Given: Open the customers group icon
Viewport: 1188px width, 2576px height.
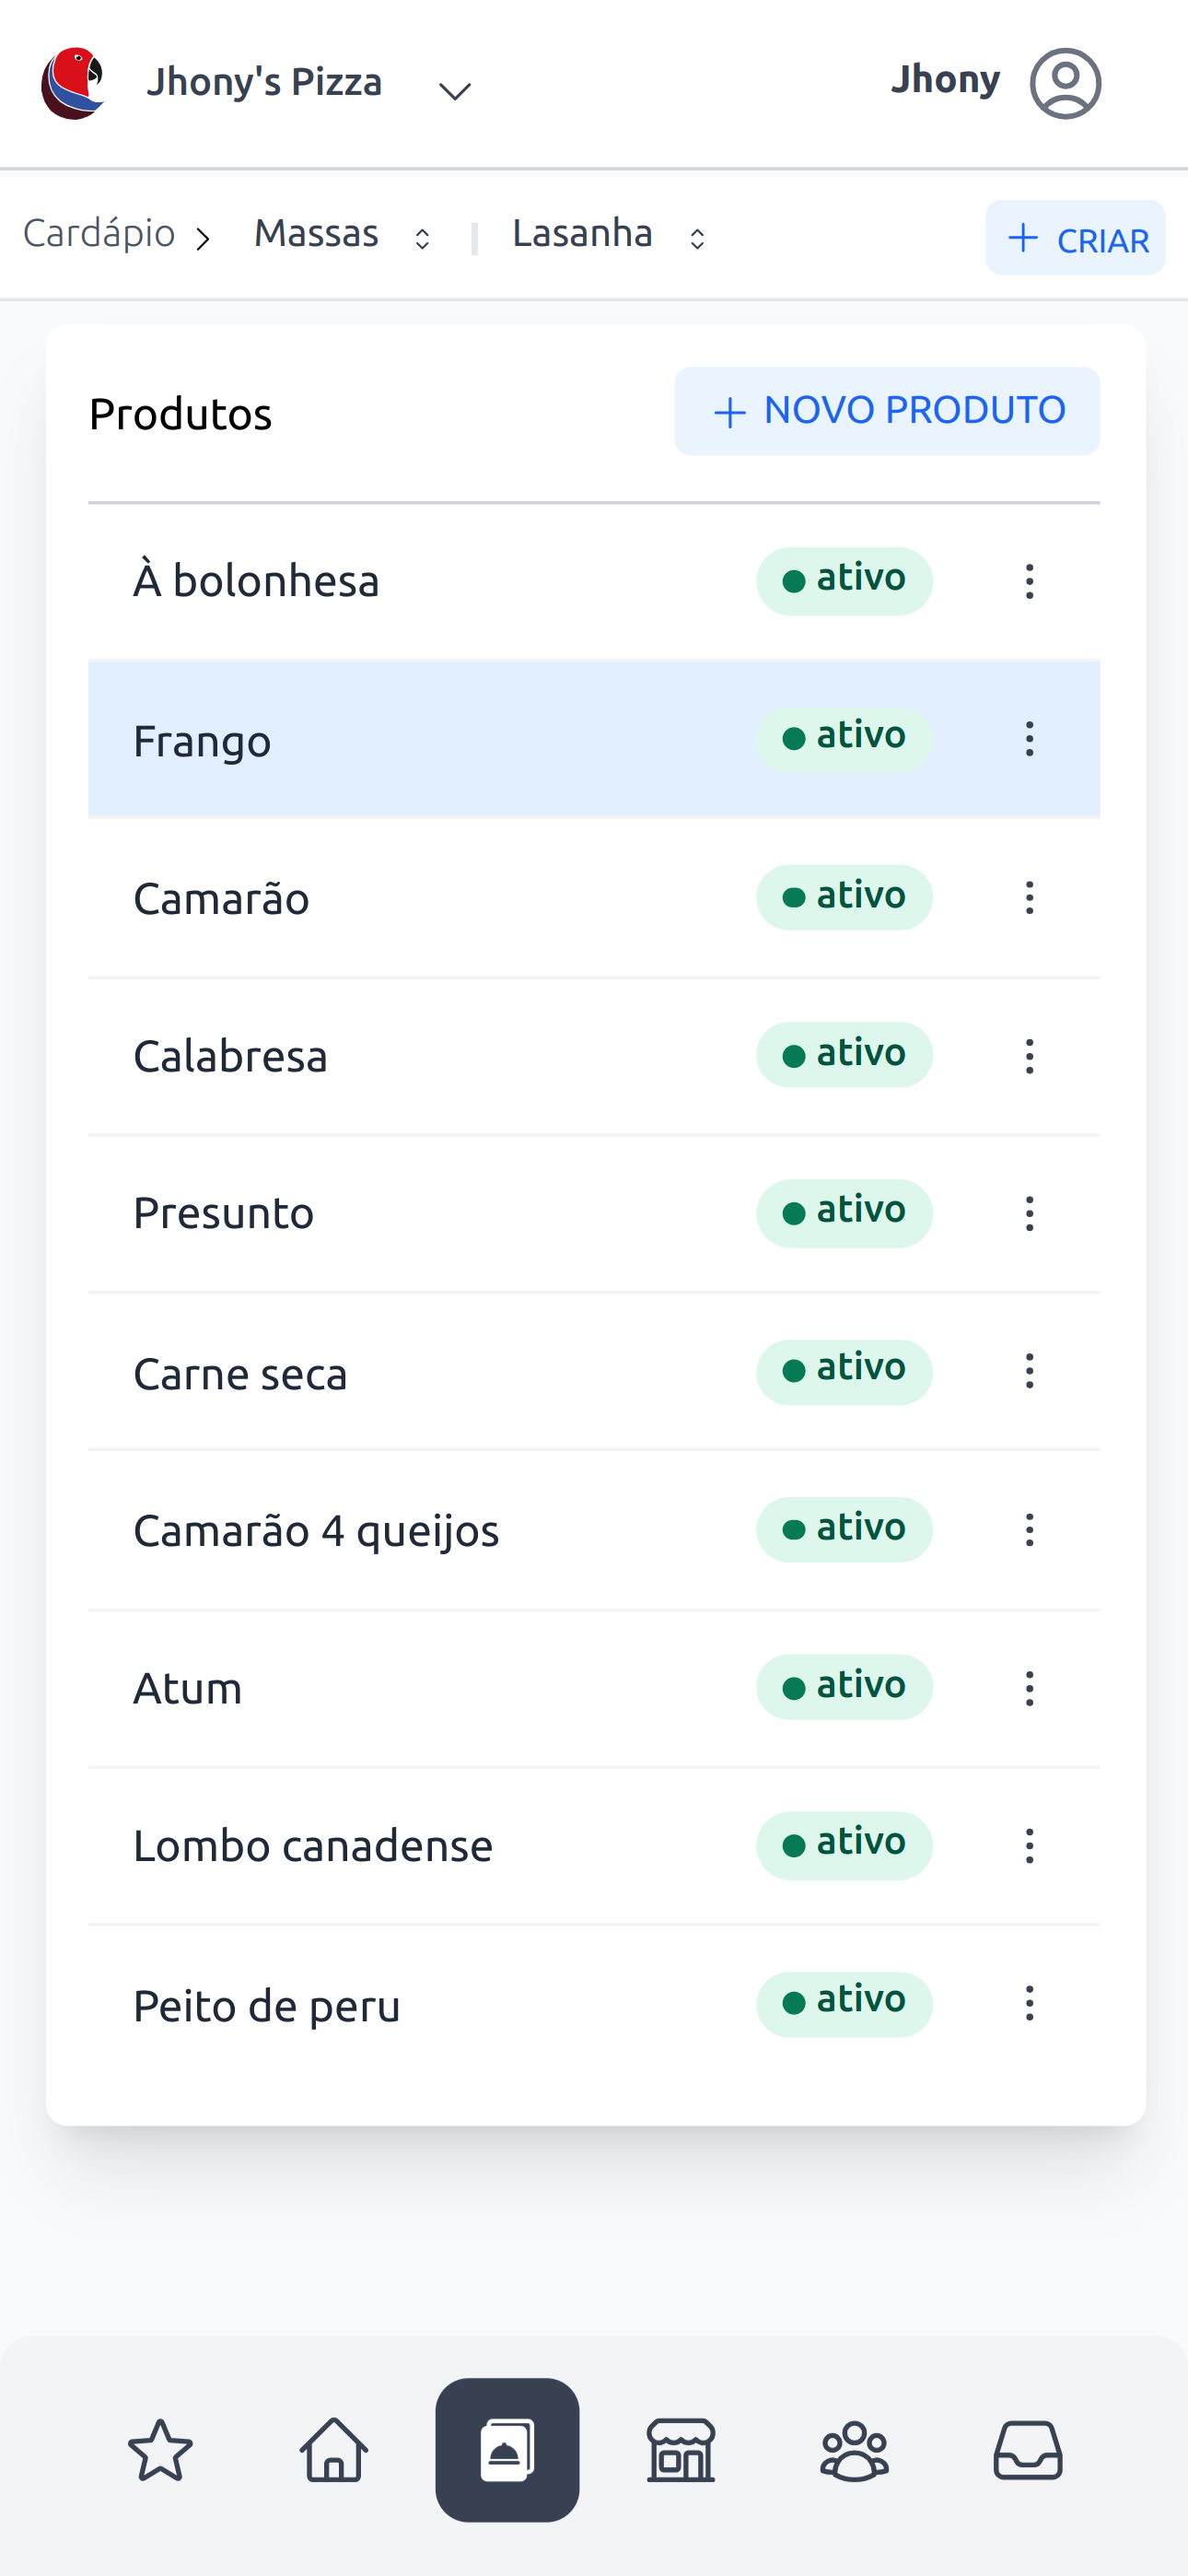Looking at the screenshot, I should point(854,2450).
